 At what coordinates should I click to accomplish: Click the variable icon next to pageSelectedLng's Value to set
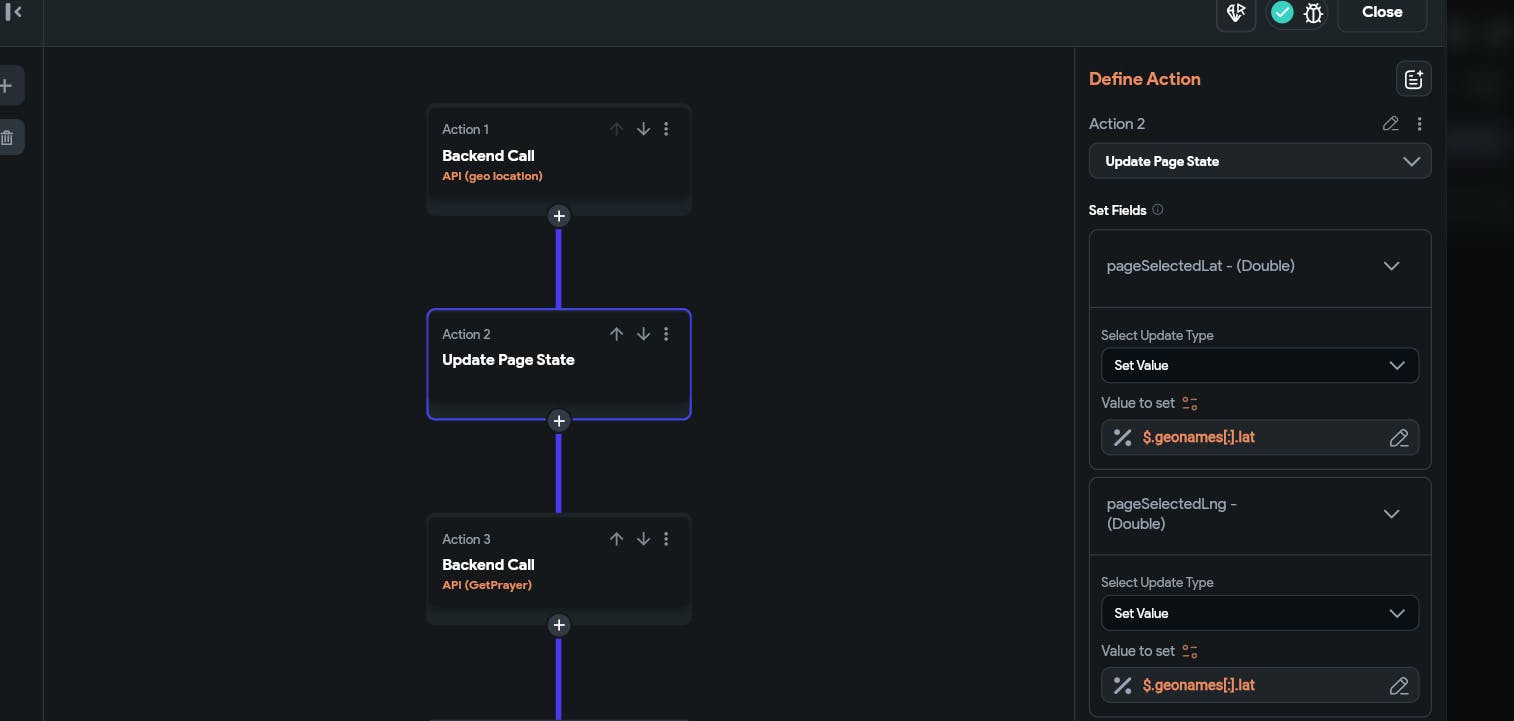[1190, 651]
